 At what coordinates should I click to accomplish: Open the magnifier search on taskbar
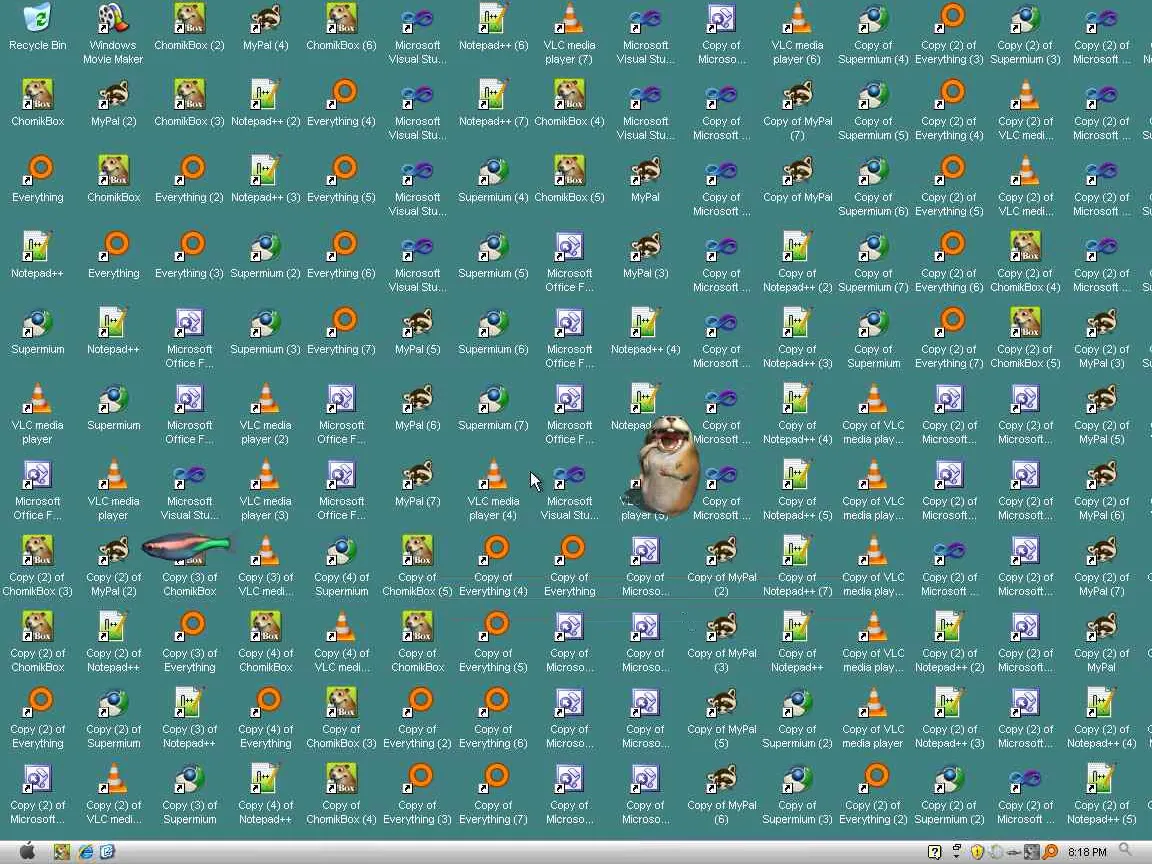click(x=1126, y=851)
